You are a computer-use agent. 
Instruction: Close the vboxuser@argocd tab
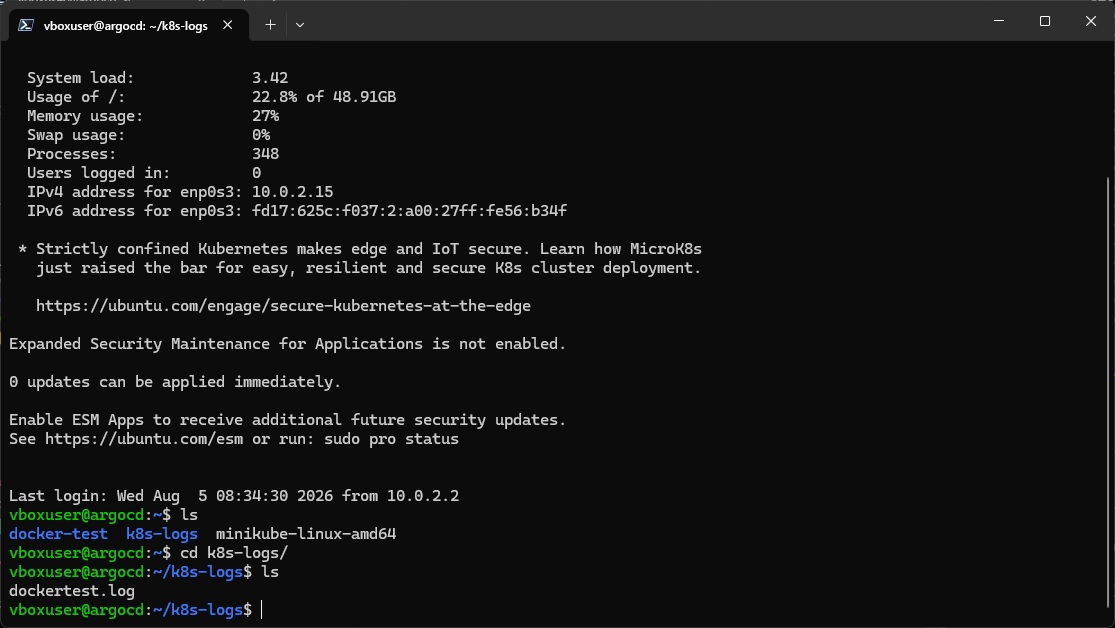point(228,25)
